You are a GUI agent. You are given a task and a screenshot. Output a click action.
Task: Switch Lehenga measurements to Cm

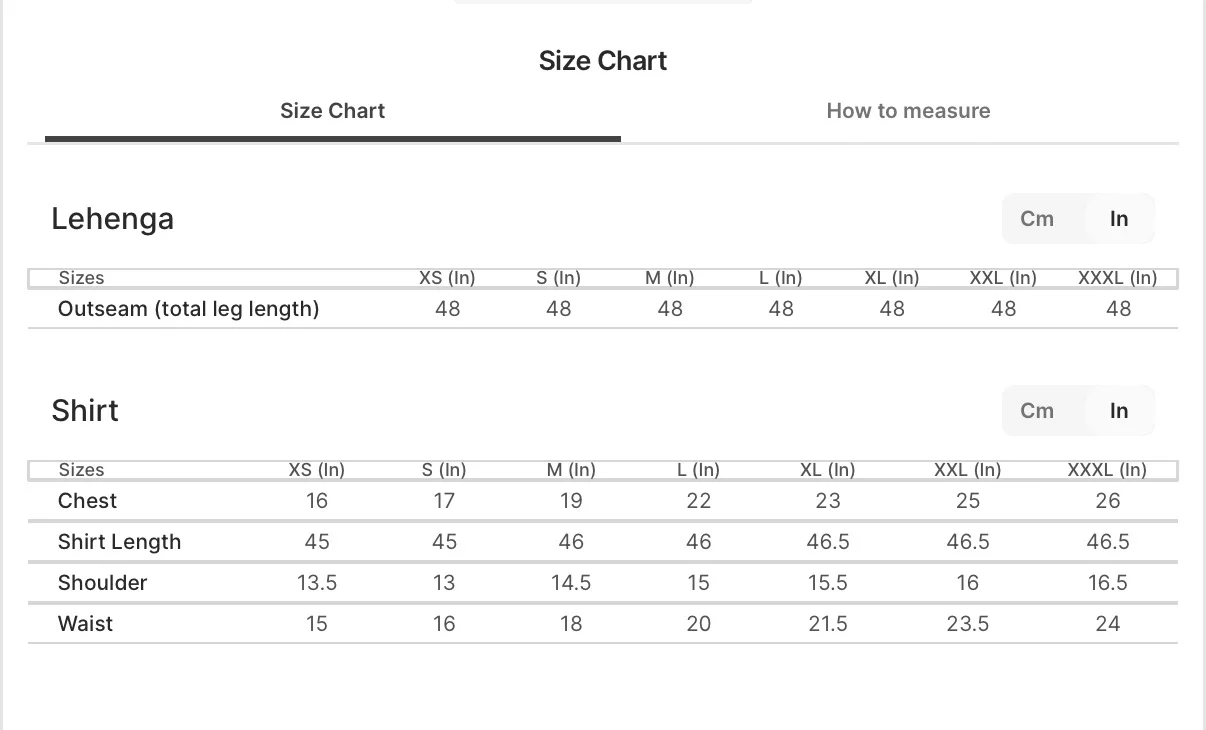point(1037,219)
